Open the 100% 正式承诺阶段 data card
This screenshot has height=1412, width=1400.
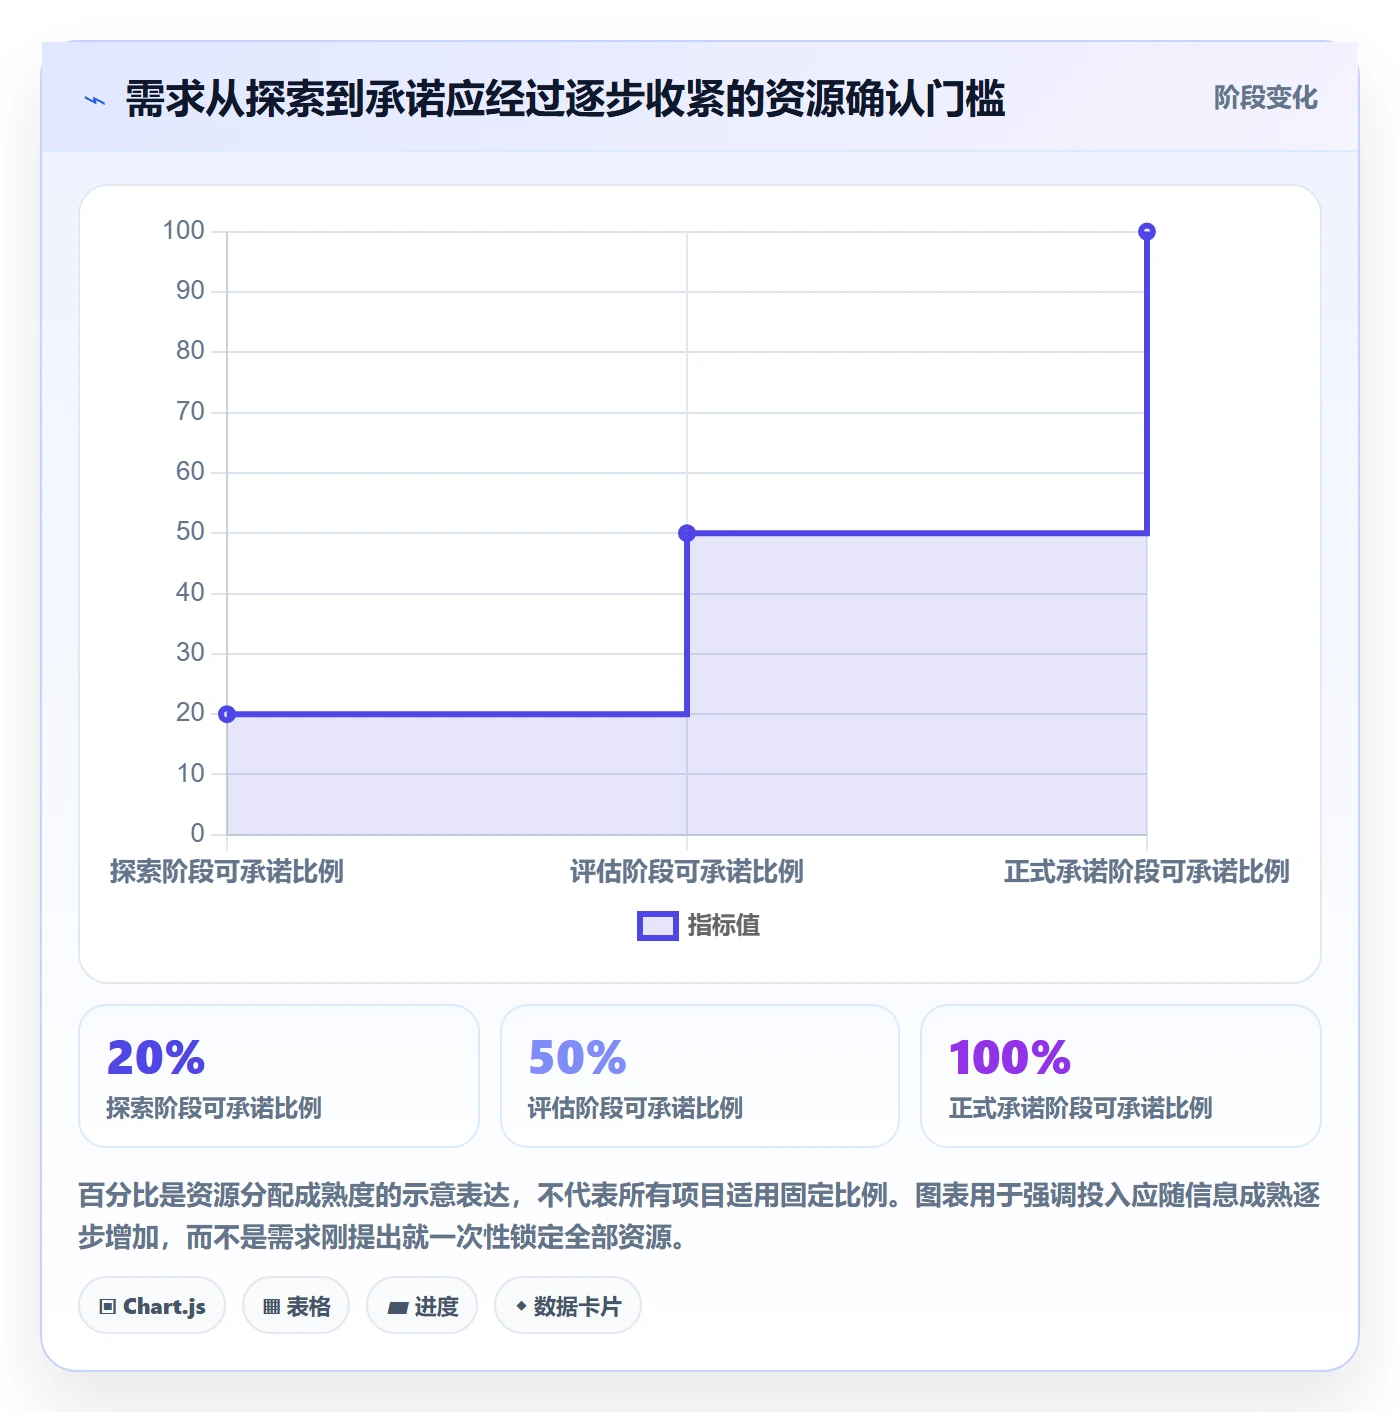[1121, 1076]
